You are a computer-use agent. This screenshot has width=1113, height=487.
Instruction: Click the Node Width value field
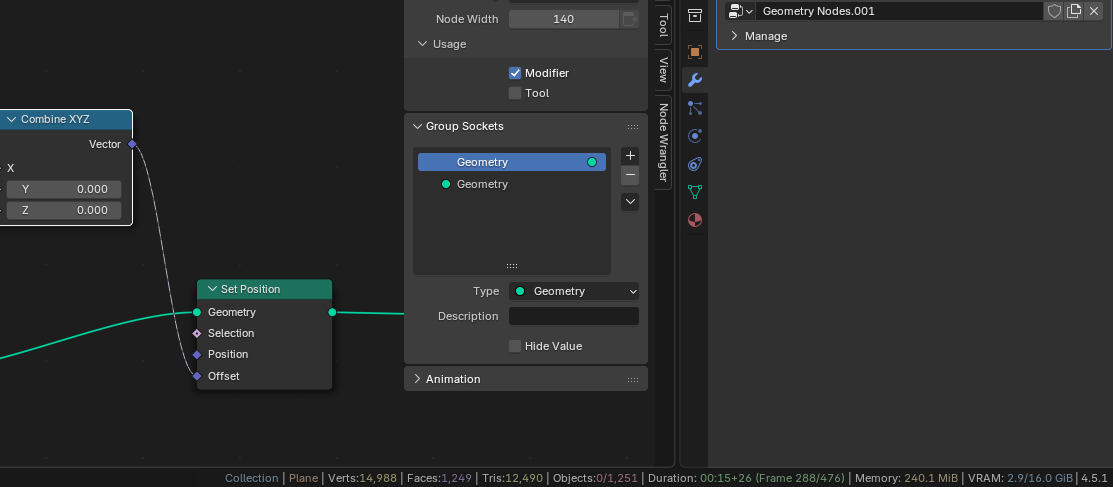pos(564,19)
